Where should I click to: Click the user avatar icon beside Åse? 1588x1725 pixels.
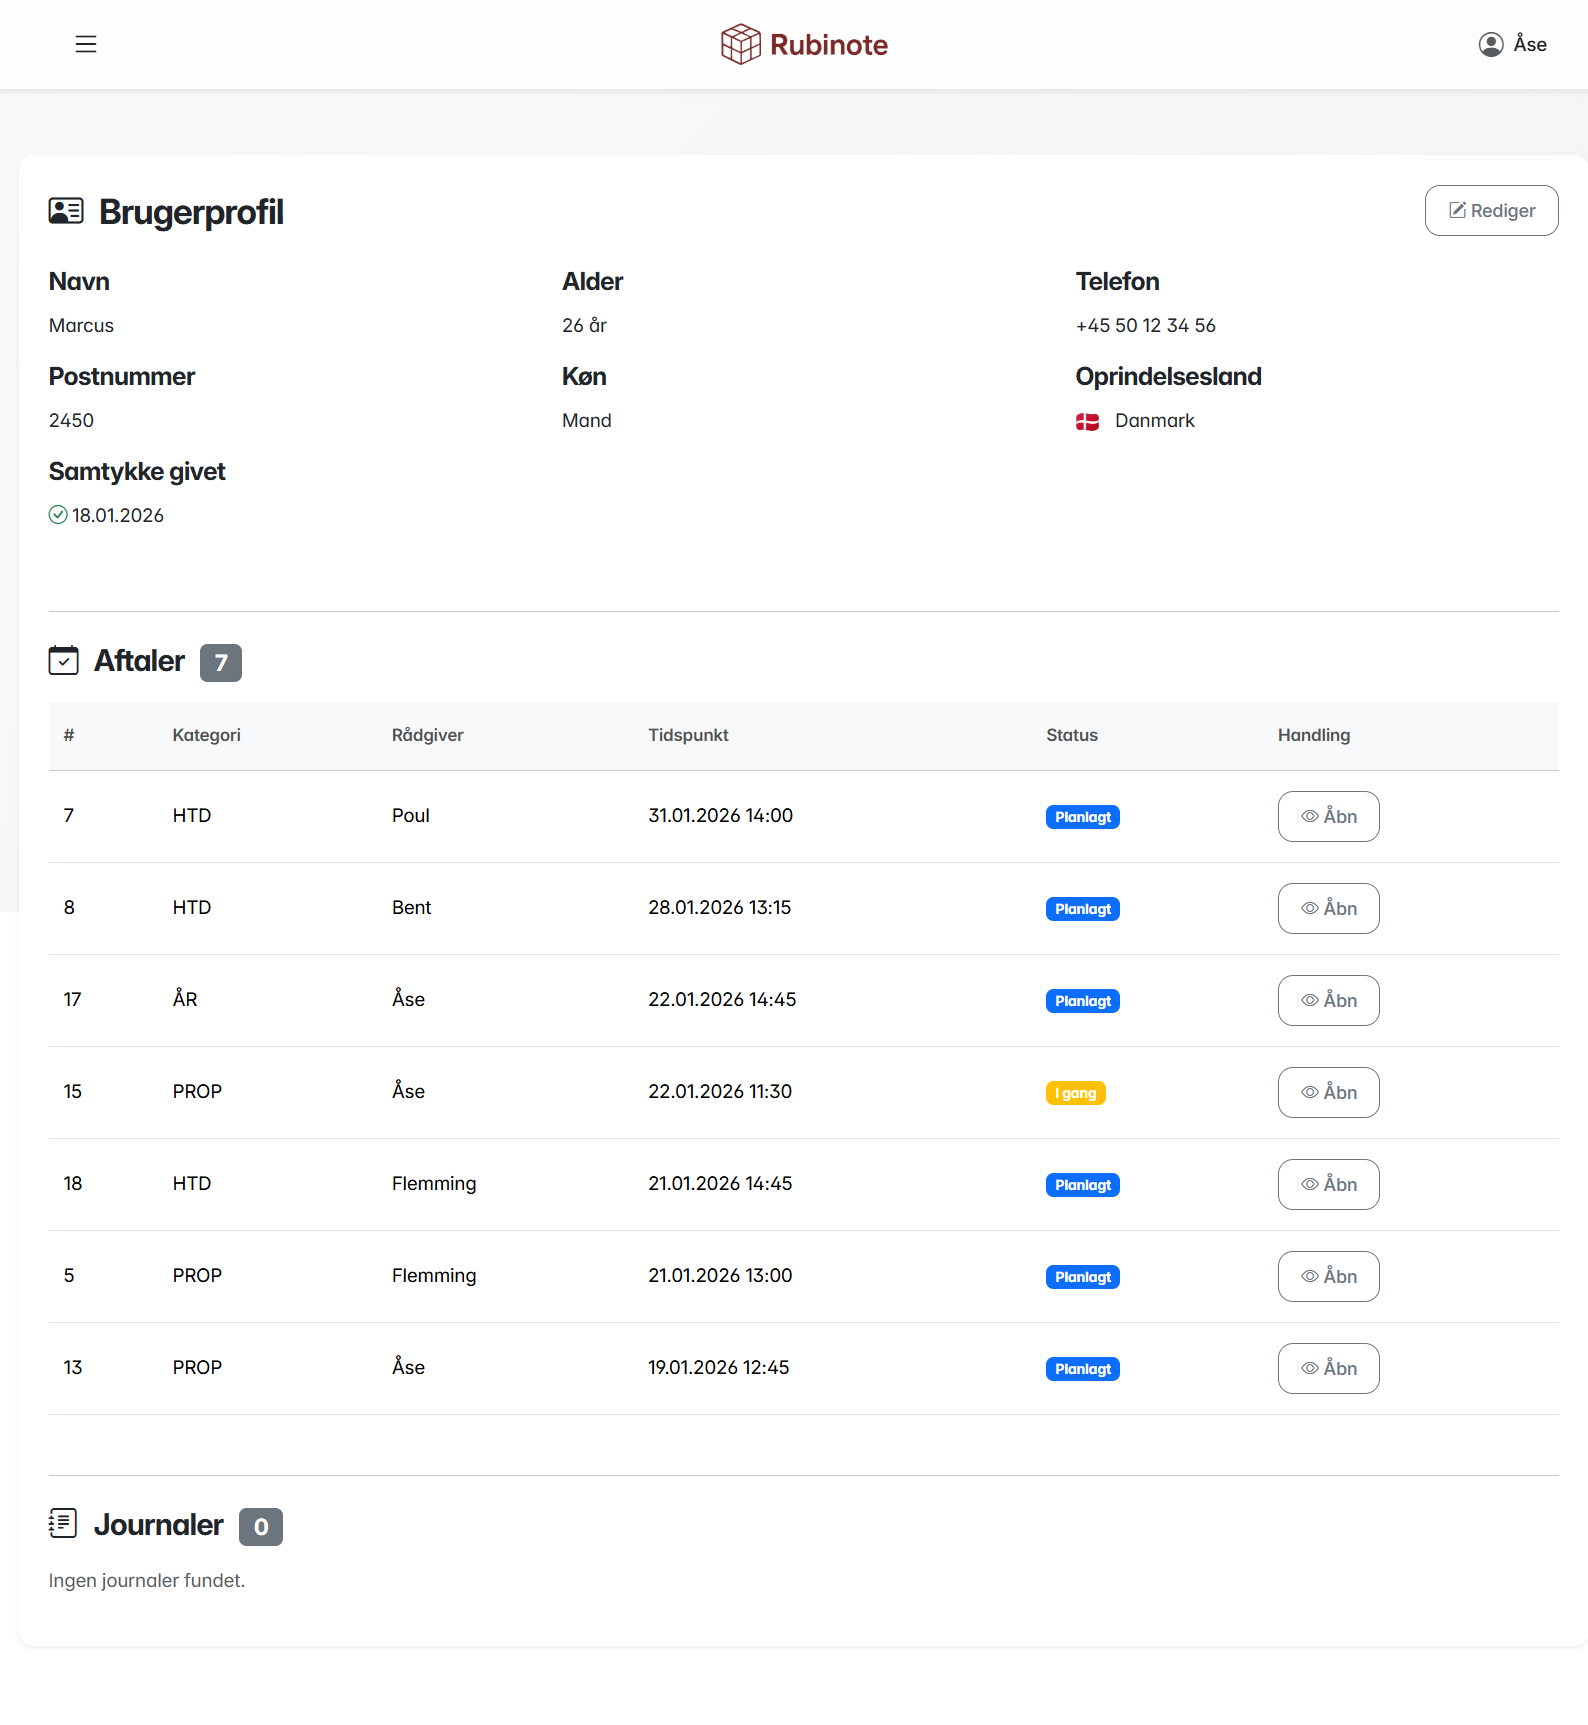pos(1490,44)
